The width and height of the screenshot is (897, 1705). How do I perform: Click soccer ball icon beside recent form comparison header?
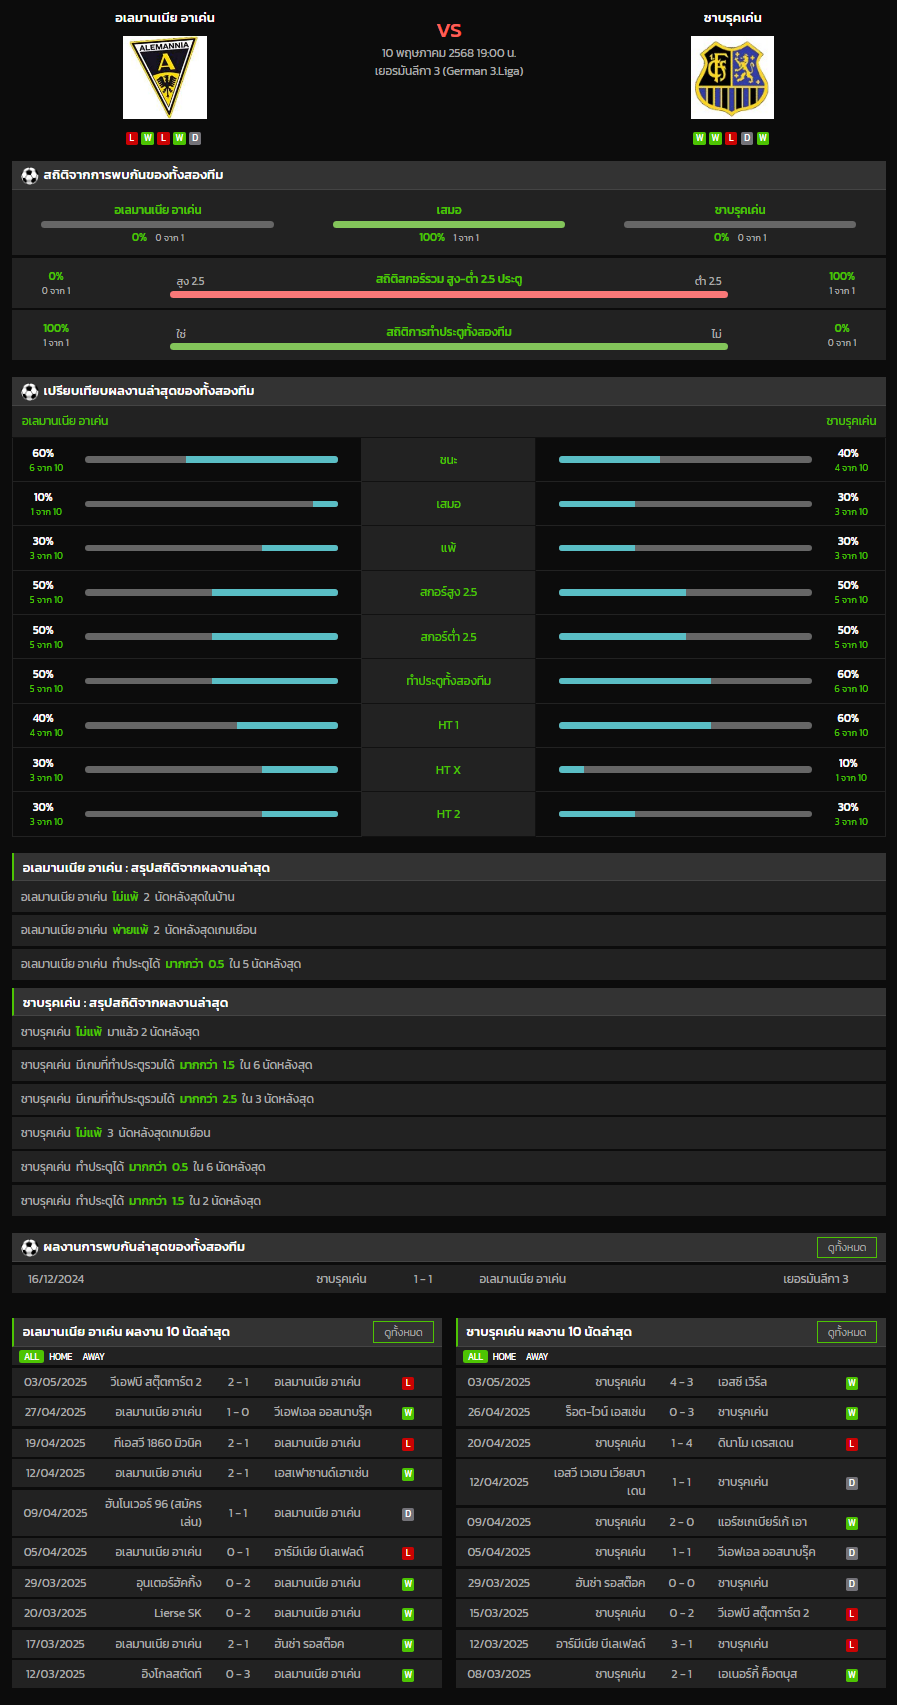coord(30,391)
